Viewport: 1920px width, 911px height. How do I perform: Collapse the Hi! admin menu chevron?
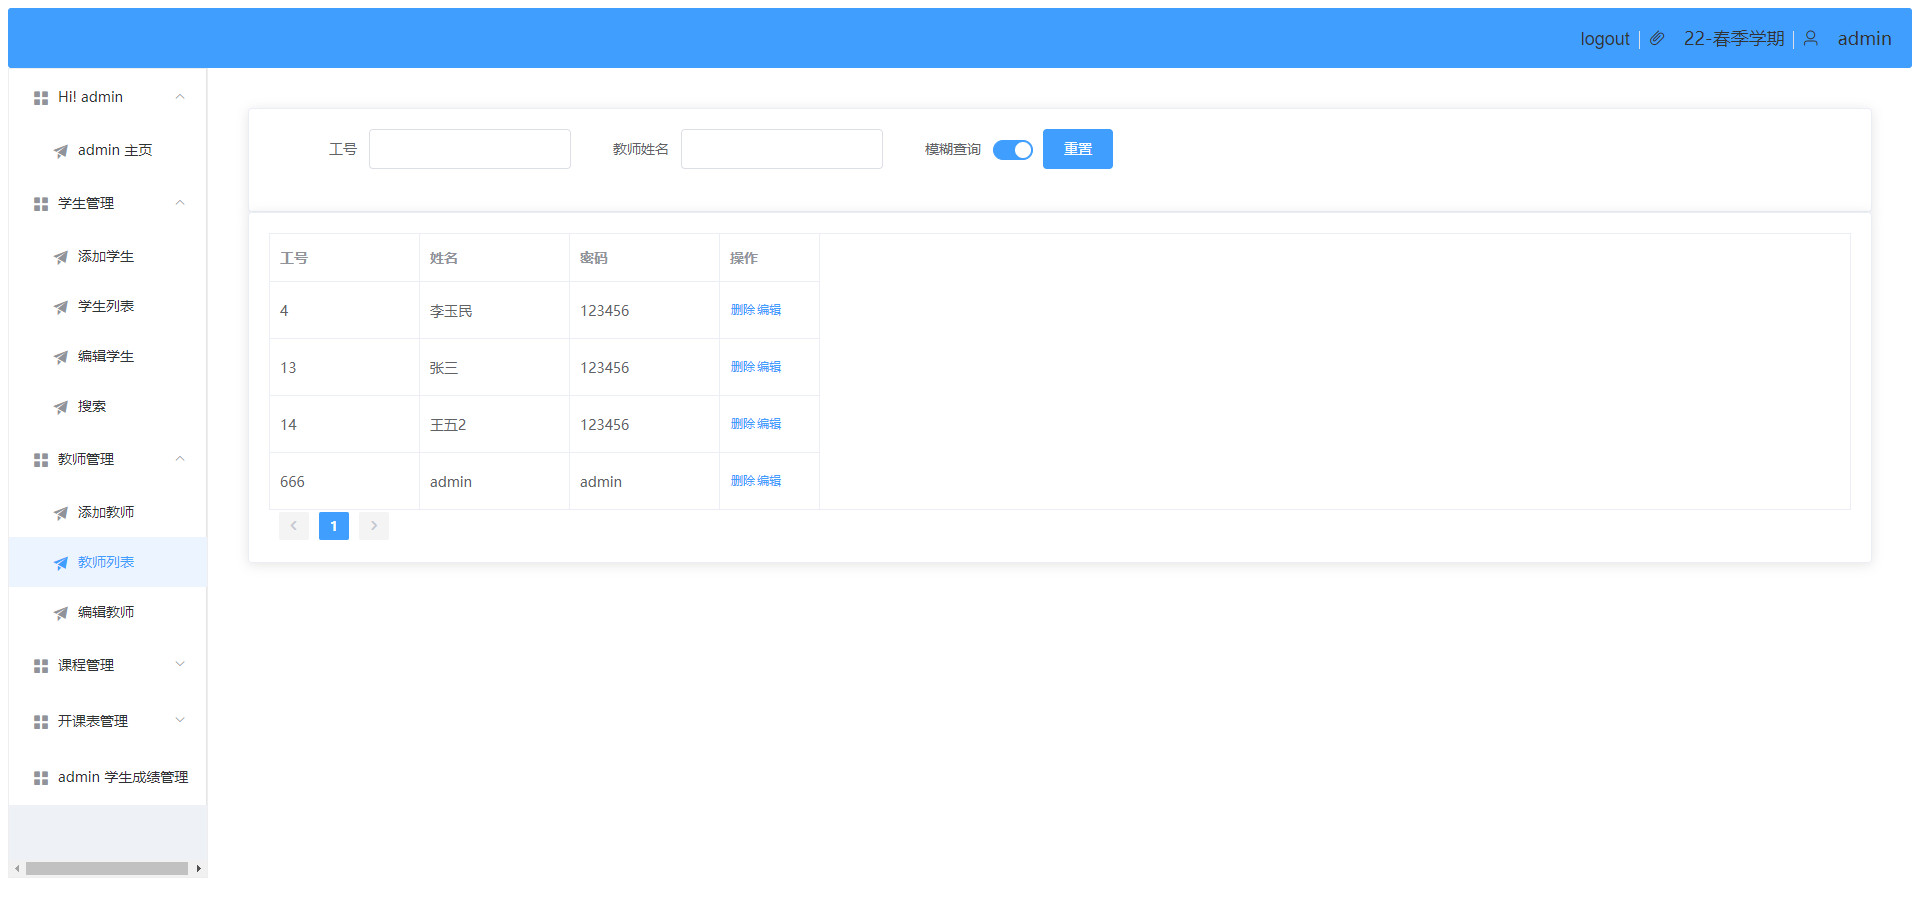pos(180,97)
